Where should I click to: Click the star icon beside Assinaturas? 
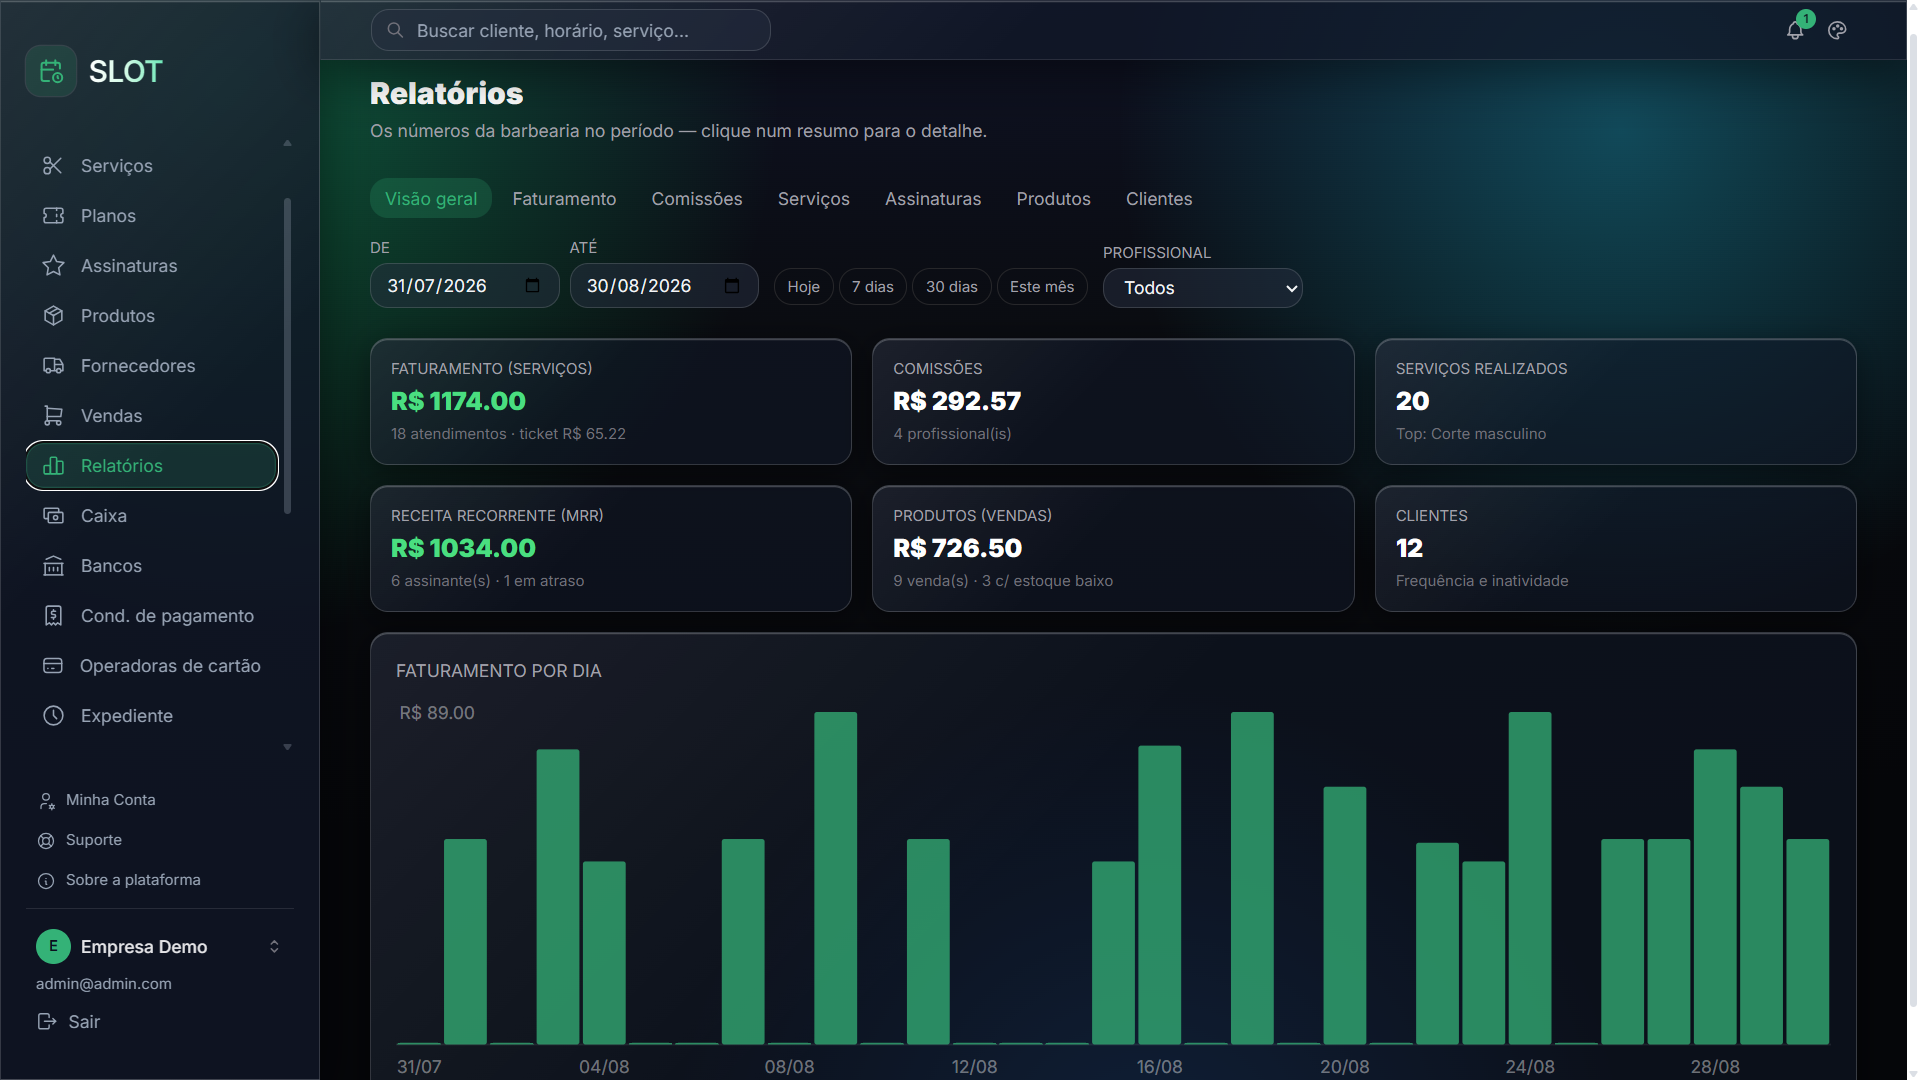[53, 265]
